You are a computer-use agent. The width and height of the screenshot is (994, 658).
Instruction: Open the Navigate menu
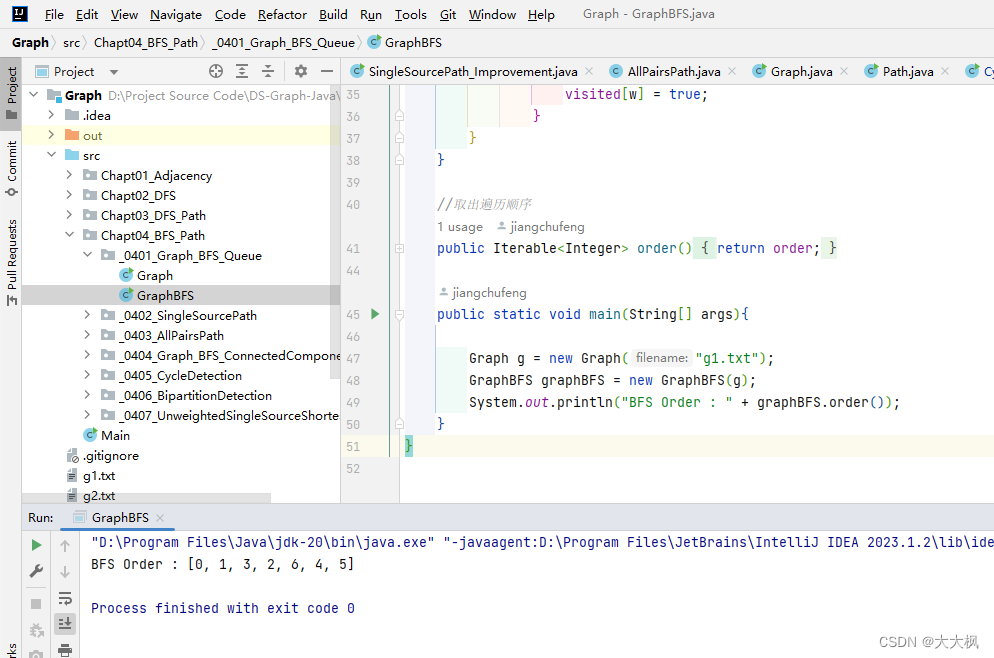(176, 14)
